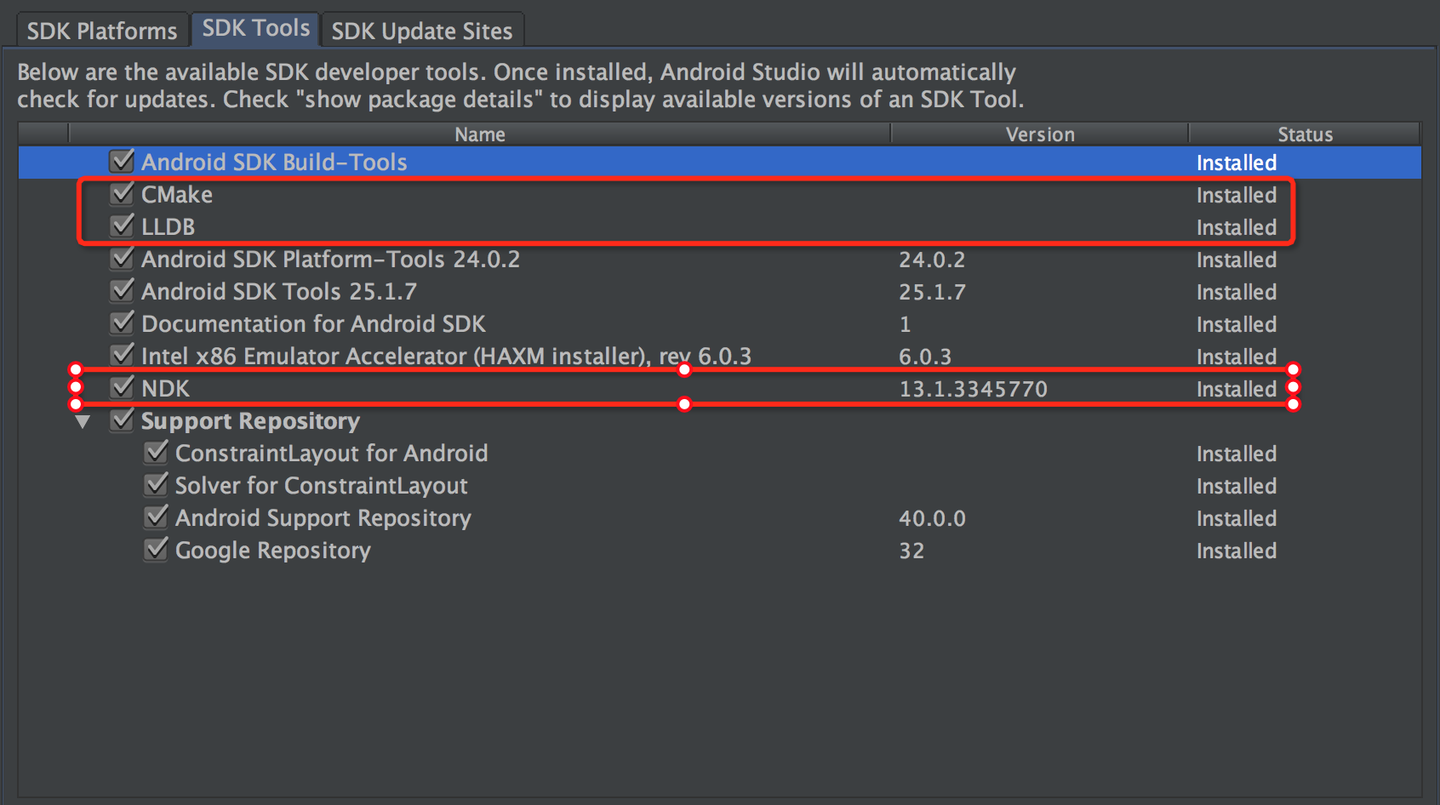Sort the table by Name column header
The image size is (1440, 805).
[479, 134]
